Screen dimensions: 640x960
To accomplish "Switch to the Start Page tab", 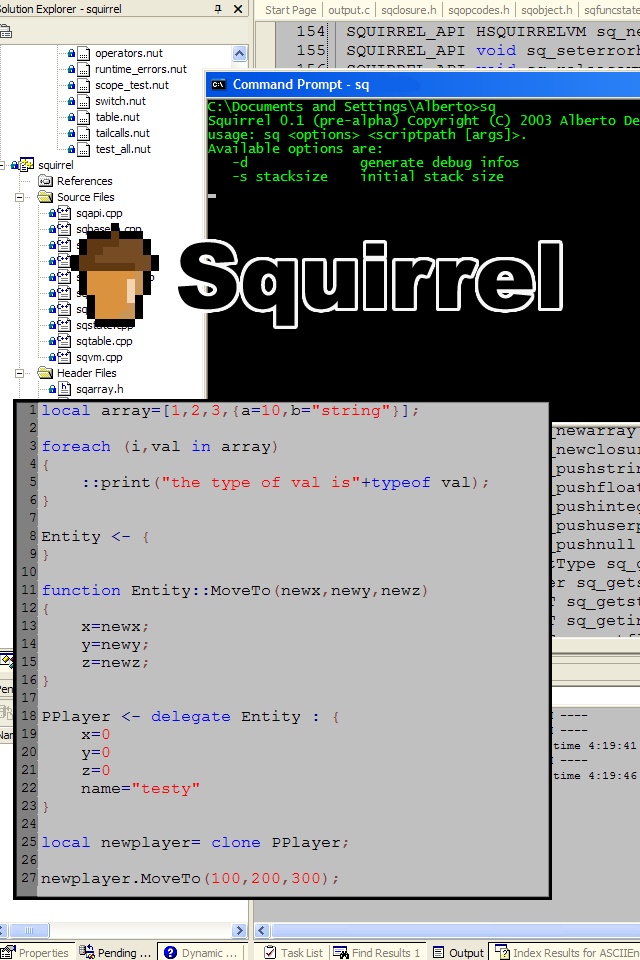I will tap(290, 10).
